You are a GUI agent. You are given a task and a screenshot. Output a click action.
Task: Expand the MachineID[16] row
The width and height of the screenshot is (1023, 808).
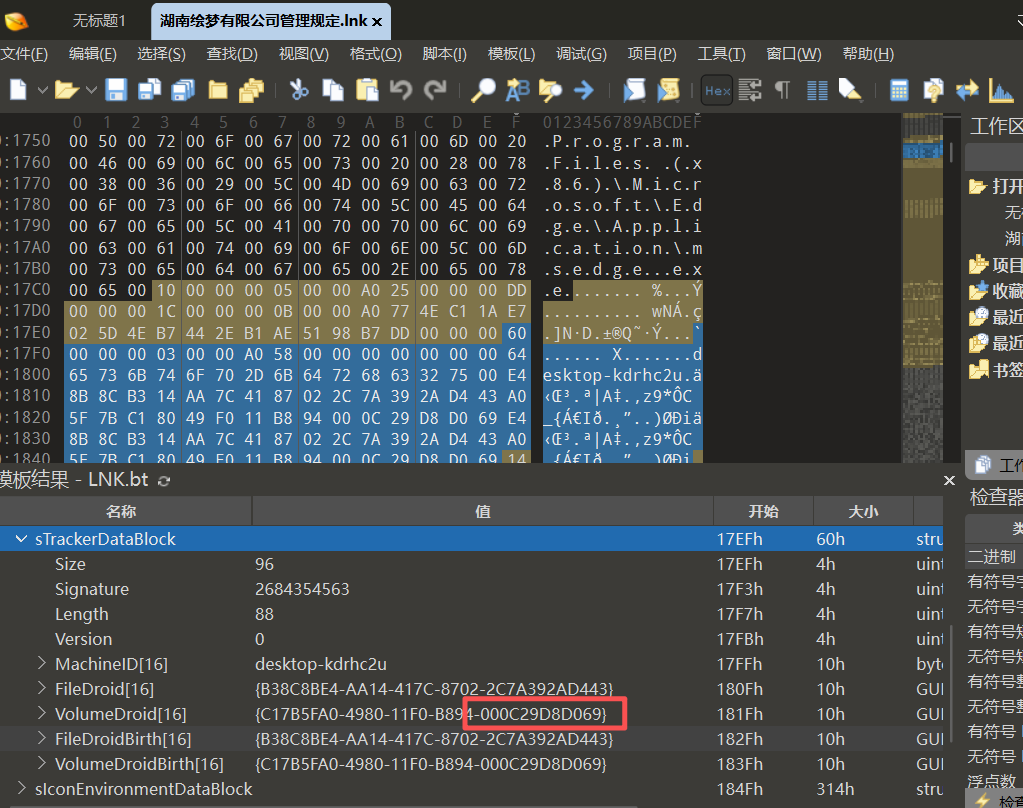pyautogui.click(x=42, y=664)
